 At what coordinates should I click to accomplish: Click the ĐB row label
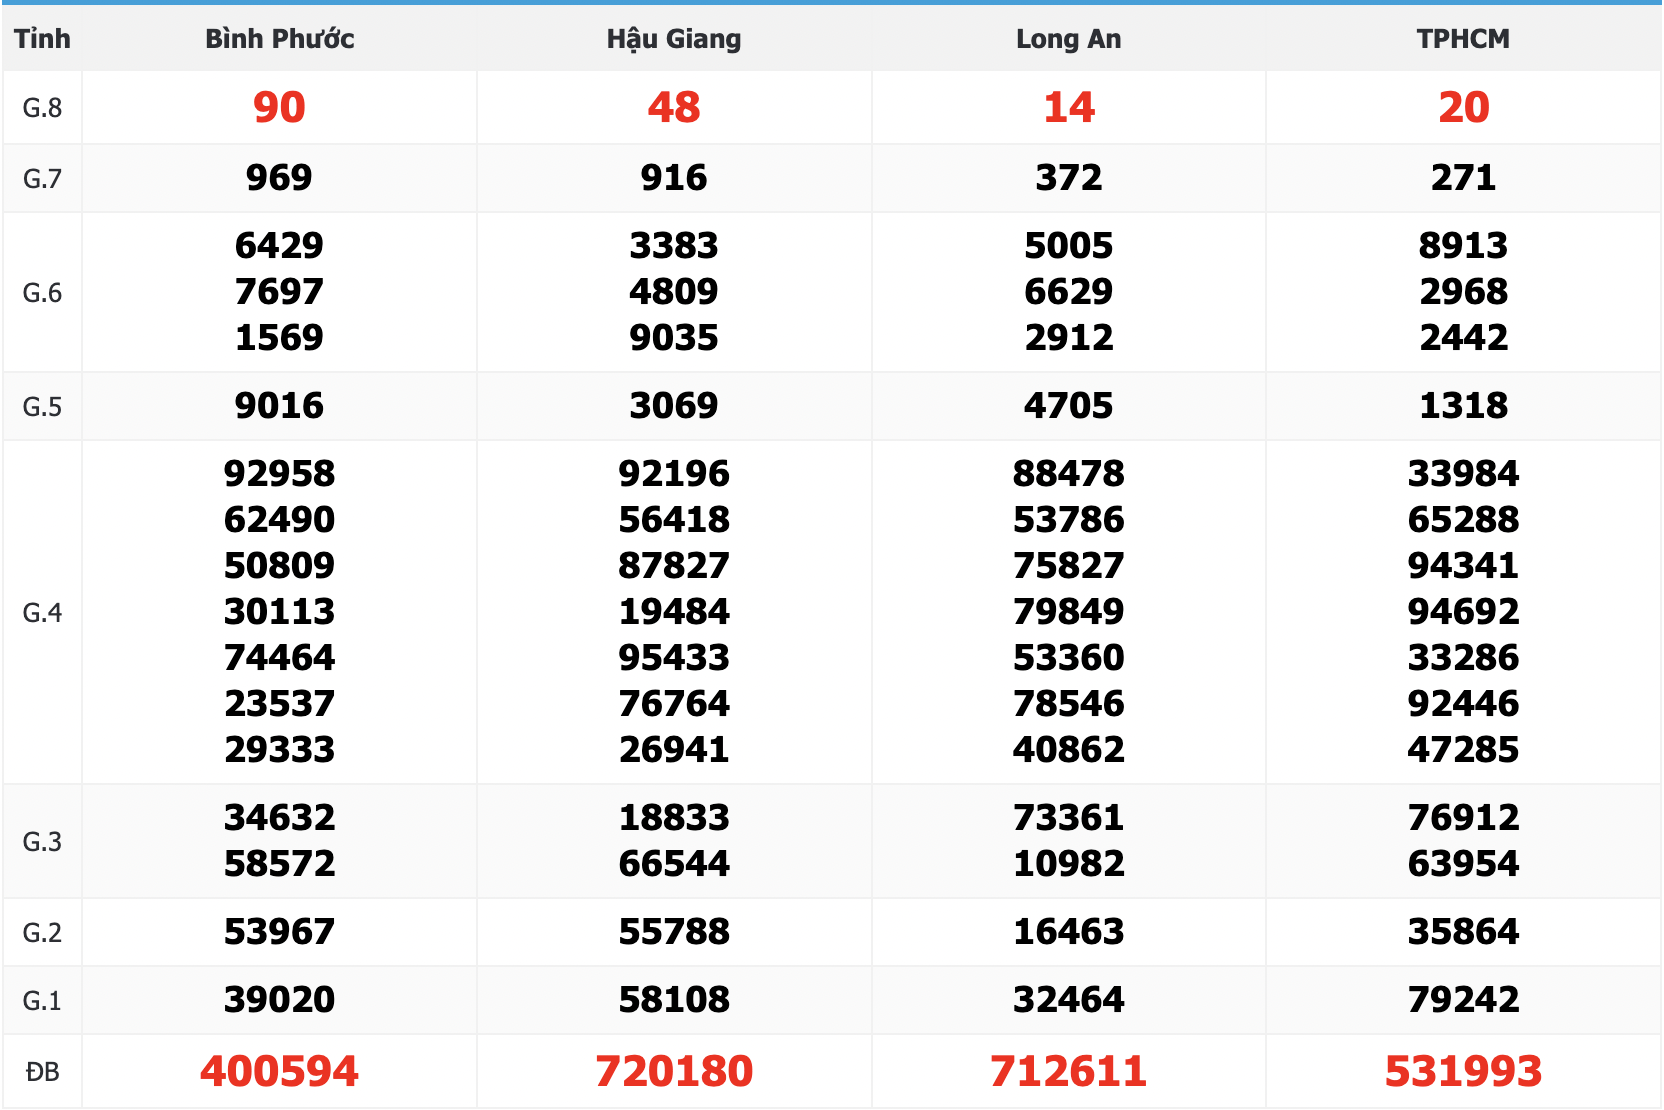pyautogui.click(x=42, y=1072)
